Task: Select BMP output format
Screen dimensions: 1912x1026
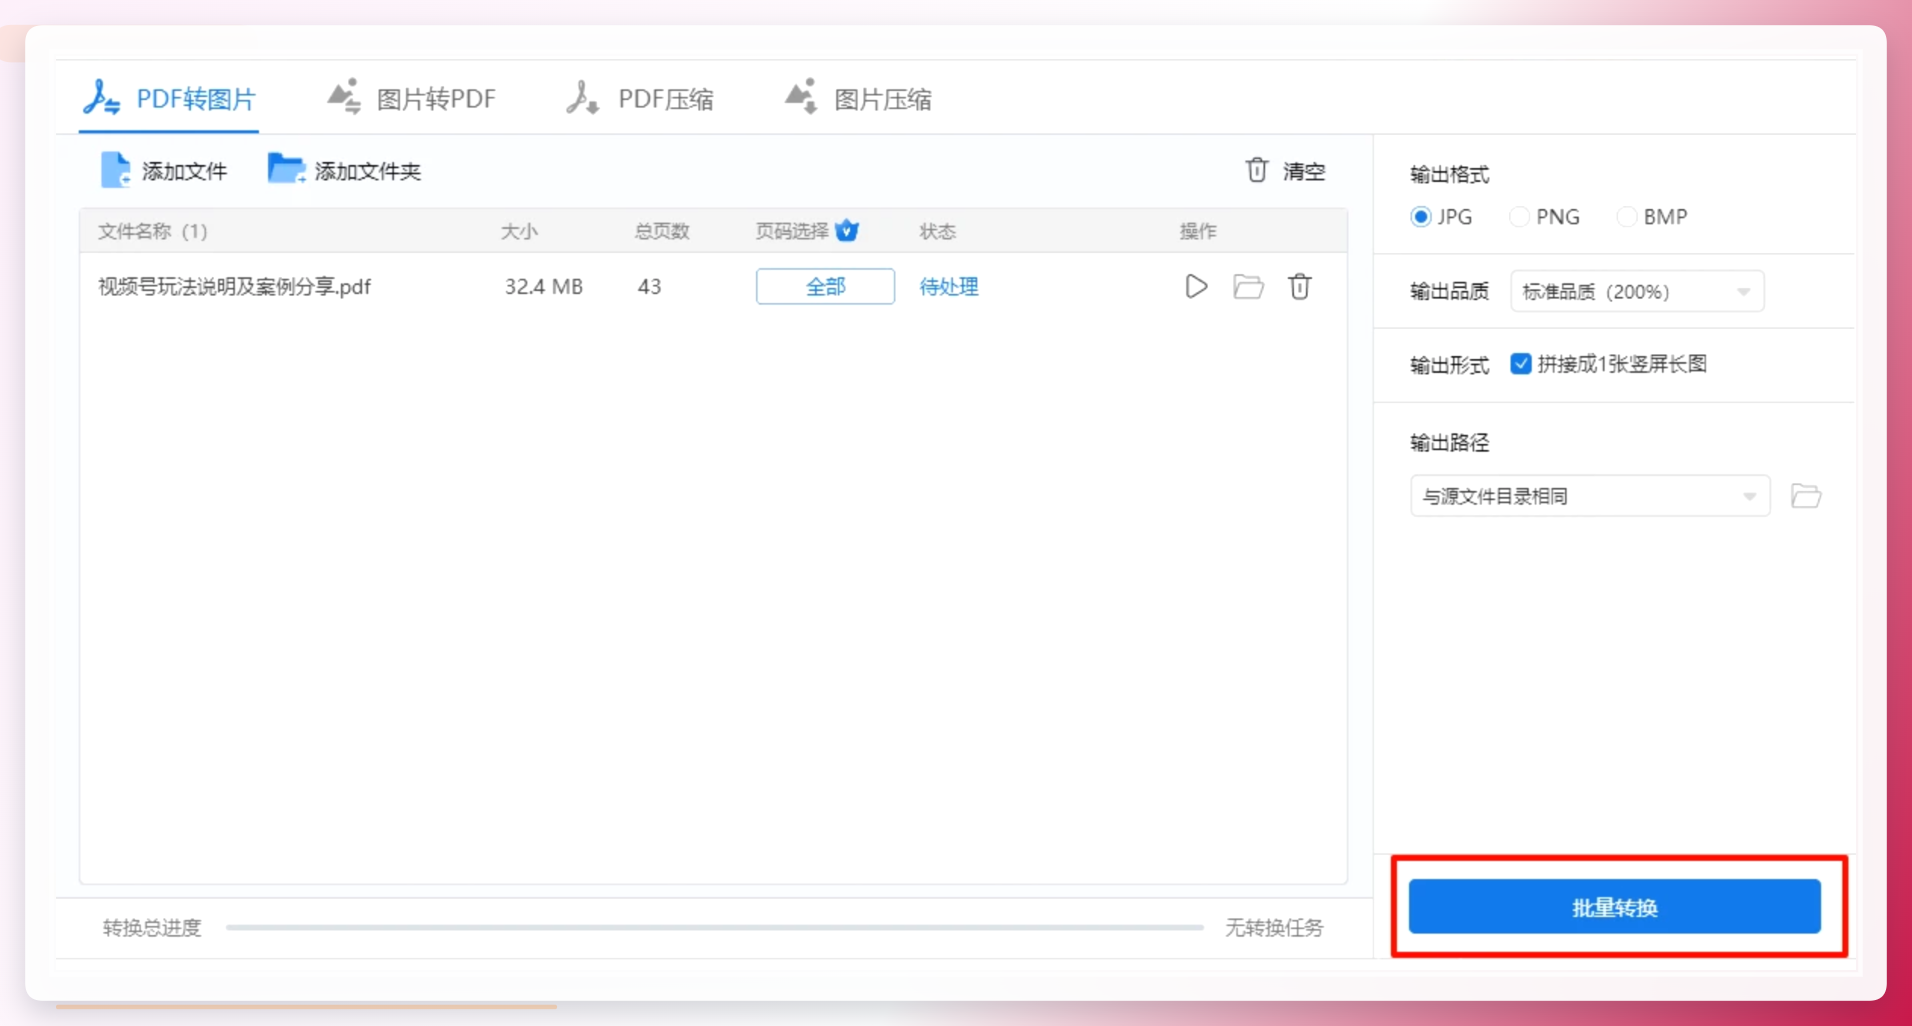Action: pyautogui.click(x=1652, y=216)
